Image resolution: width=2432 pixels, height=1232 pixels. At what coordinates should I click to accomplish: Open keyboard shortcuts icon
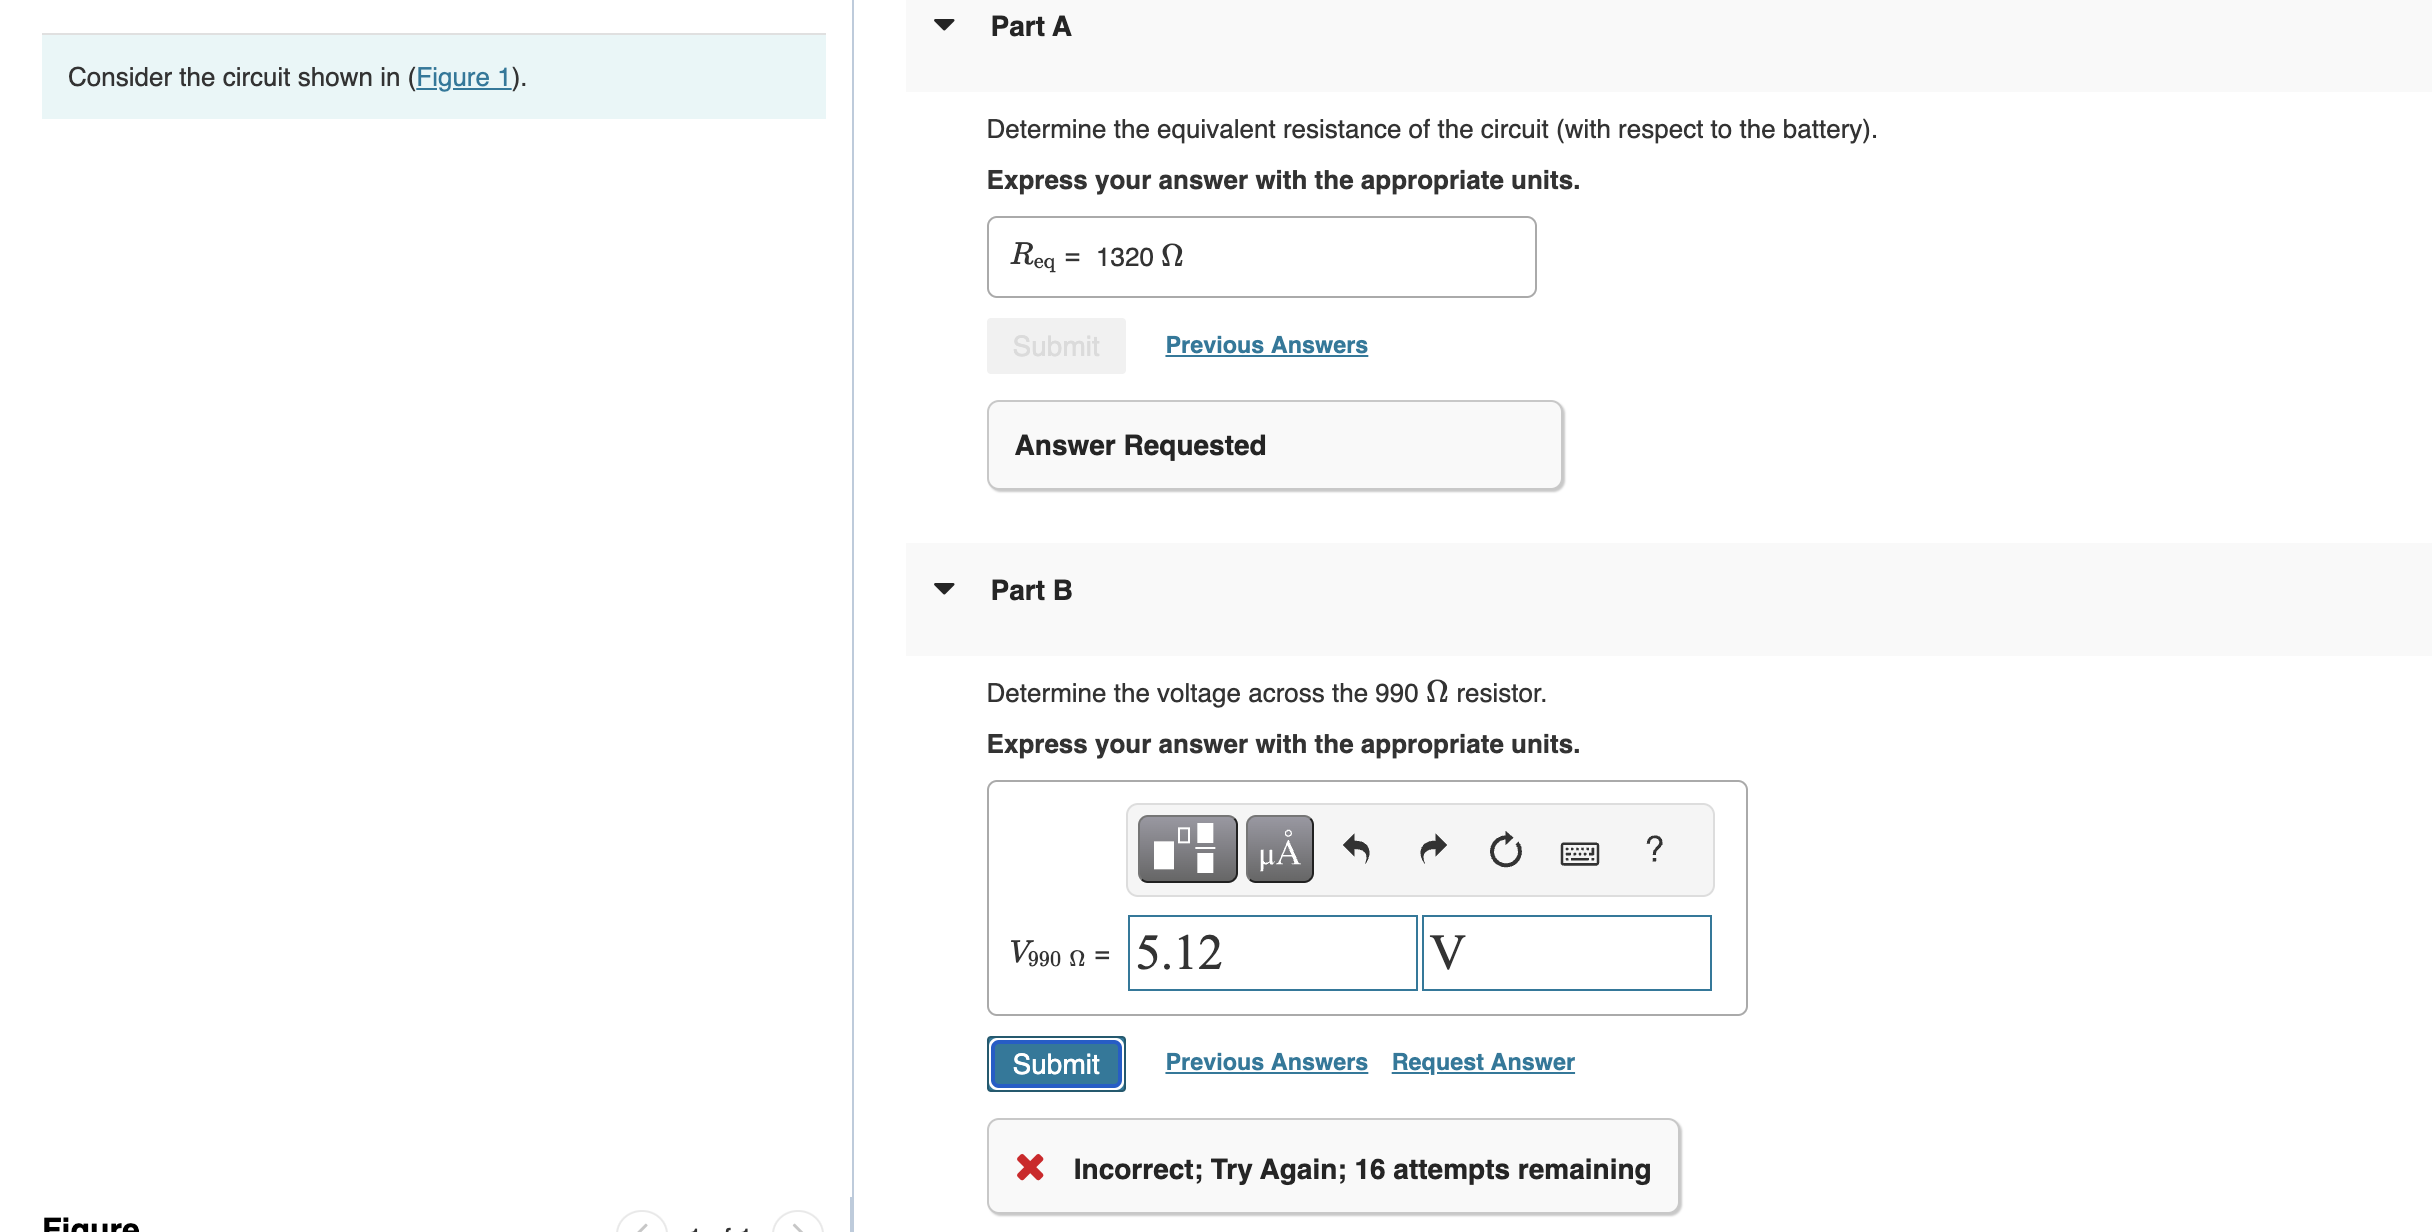pos(1579,853)
